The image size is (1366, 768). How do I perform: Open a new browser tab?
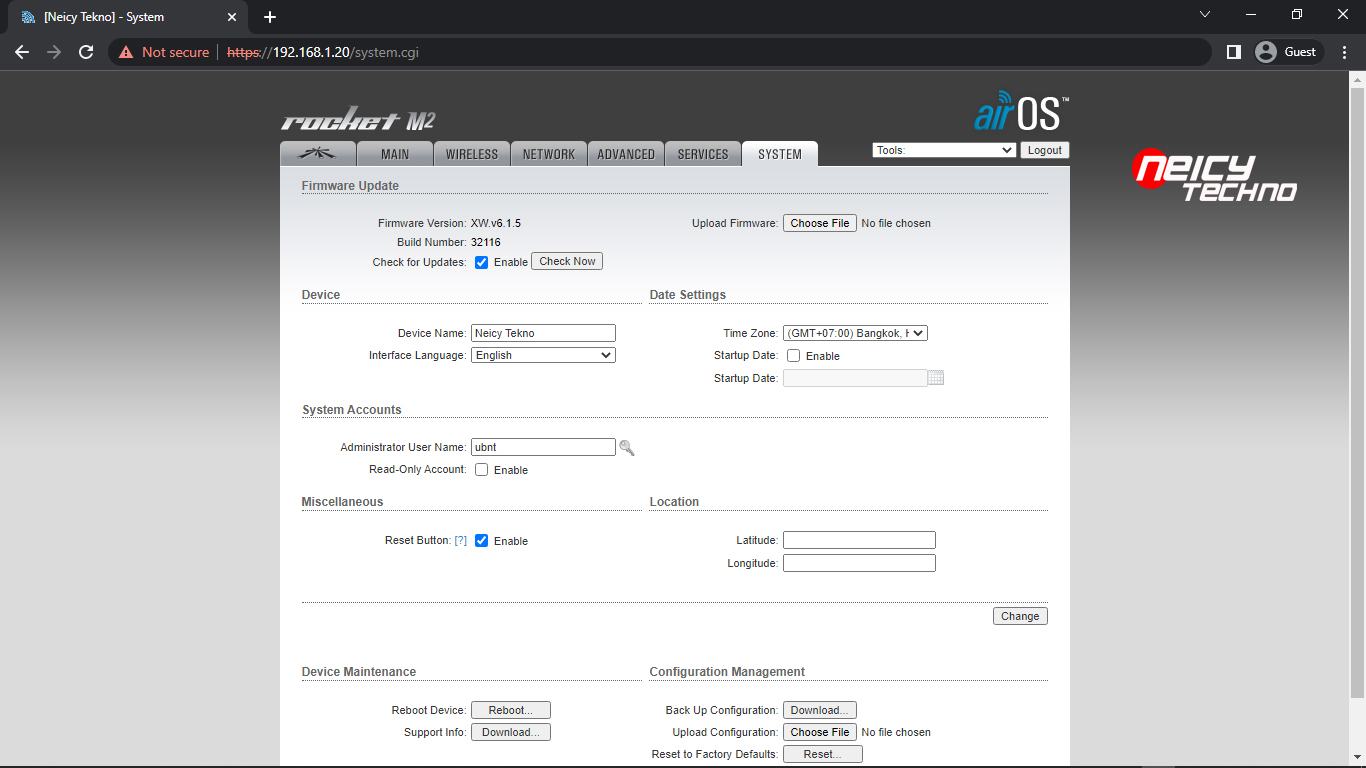tap(270, 17)
